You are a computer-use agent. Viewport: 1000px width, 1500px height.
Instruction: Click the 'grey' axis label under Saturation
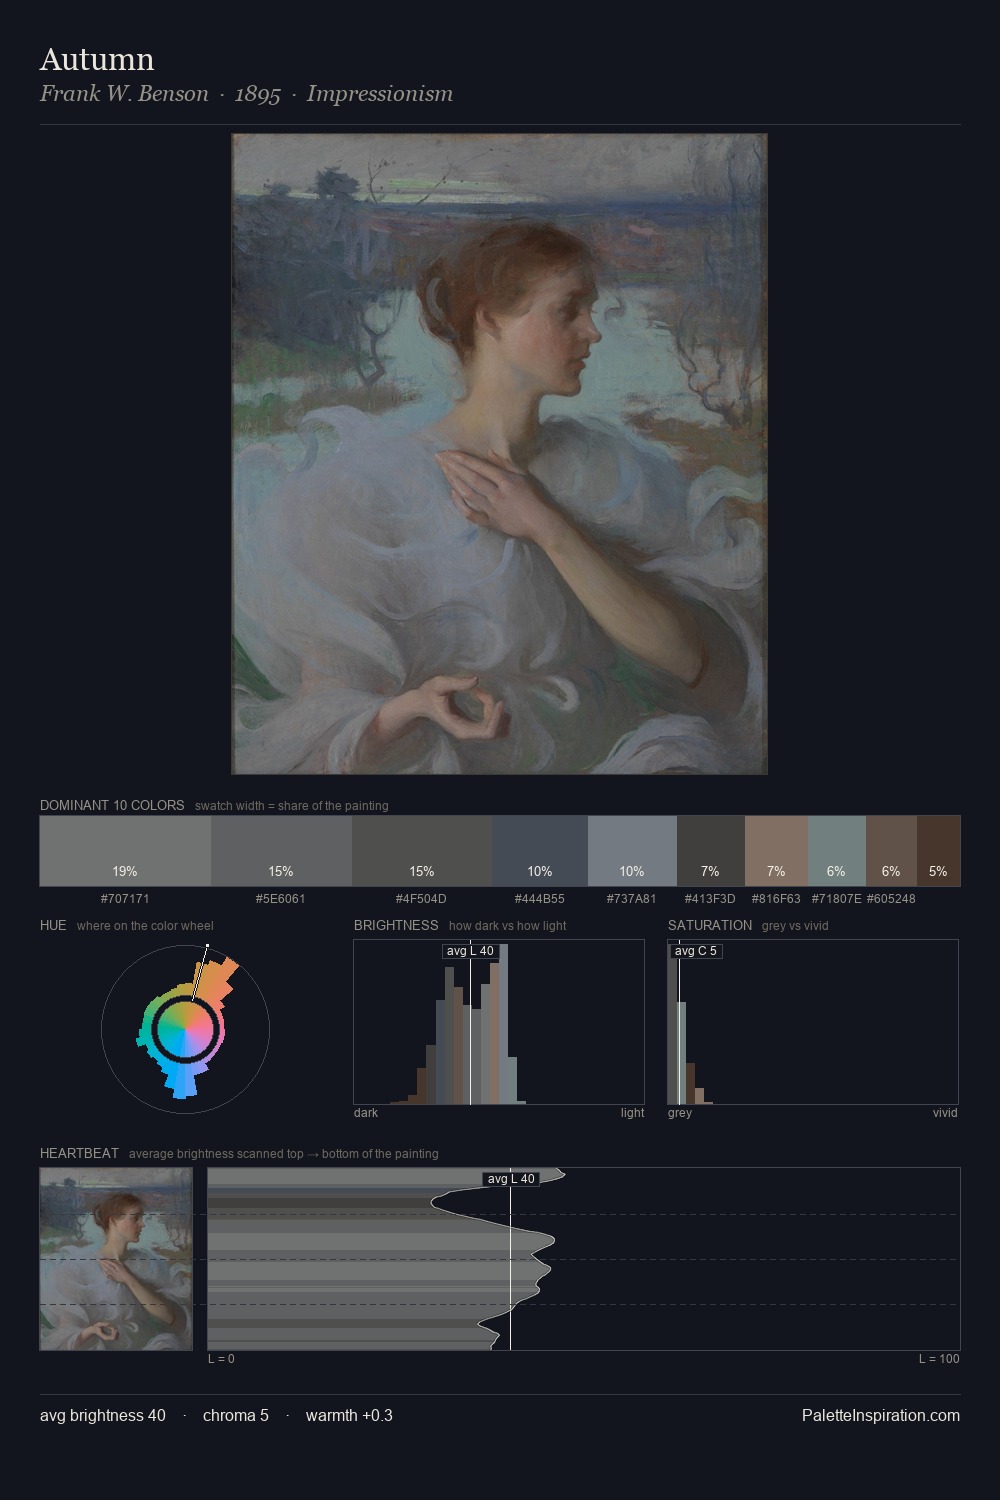pyautogui.click(x=680, y=1113)
